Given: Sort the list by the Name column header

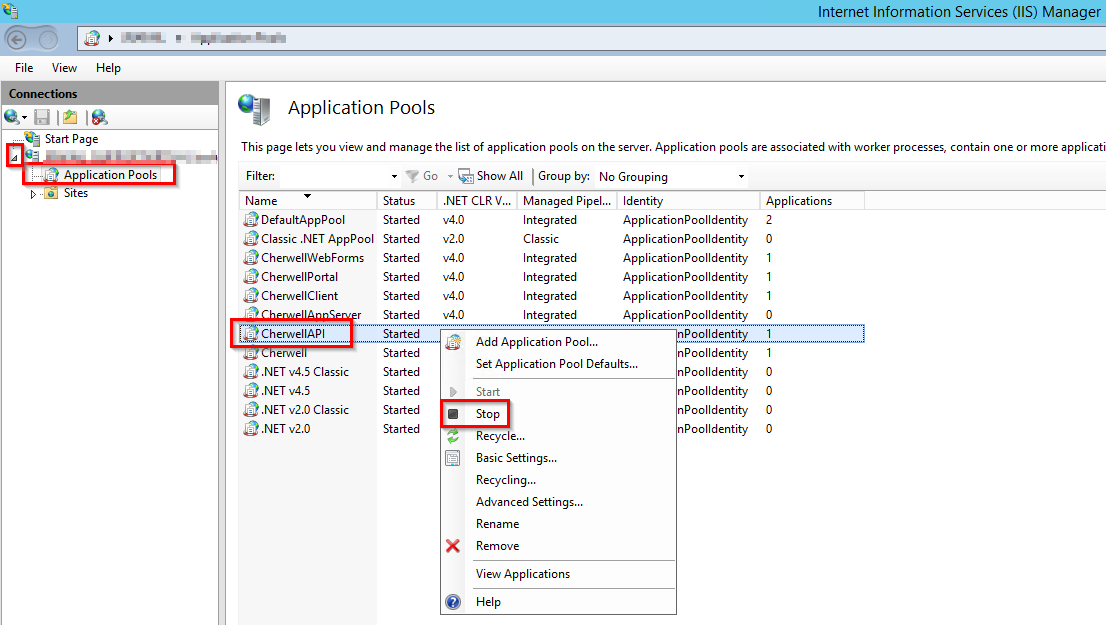Looking at the screenshot, I should click(x=260, y=200).
